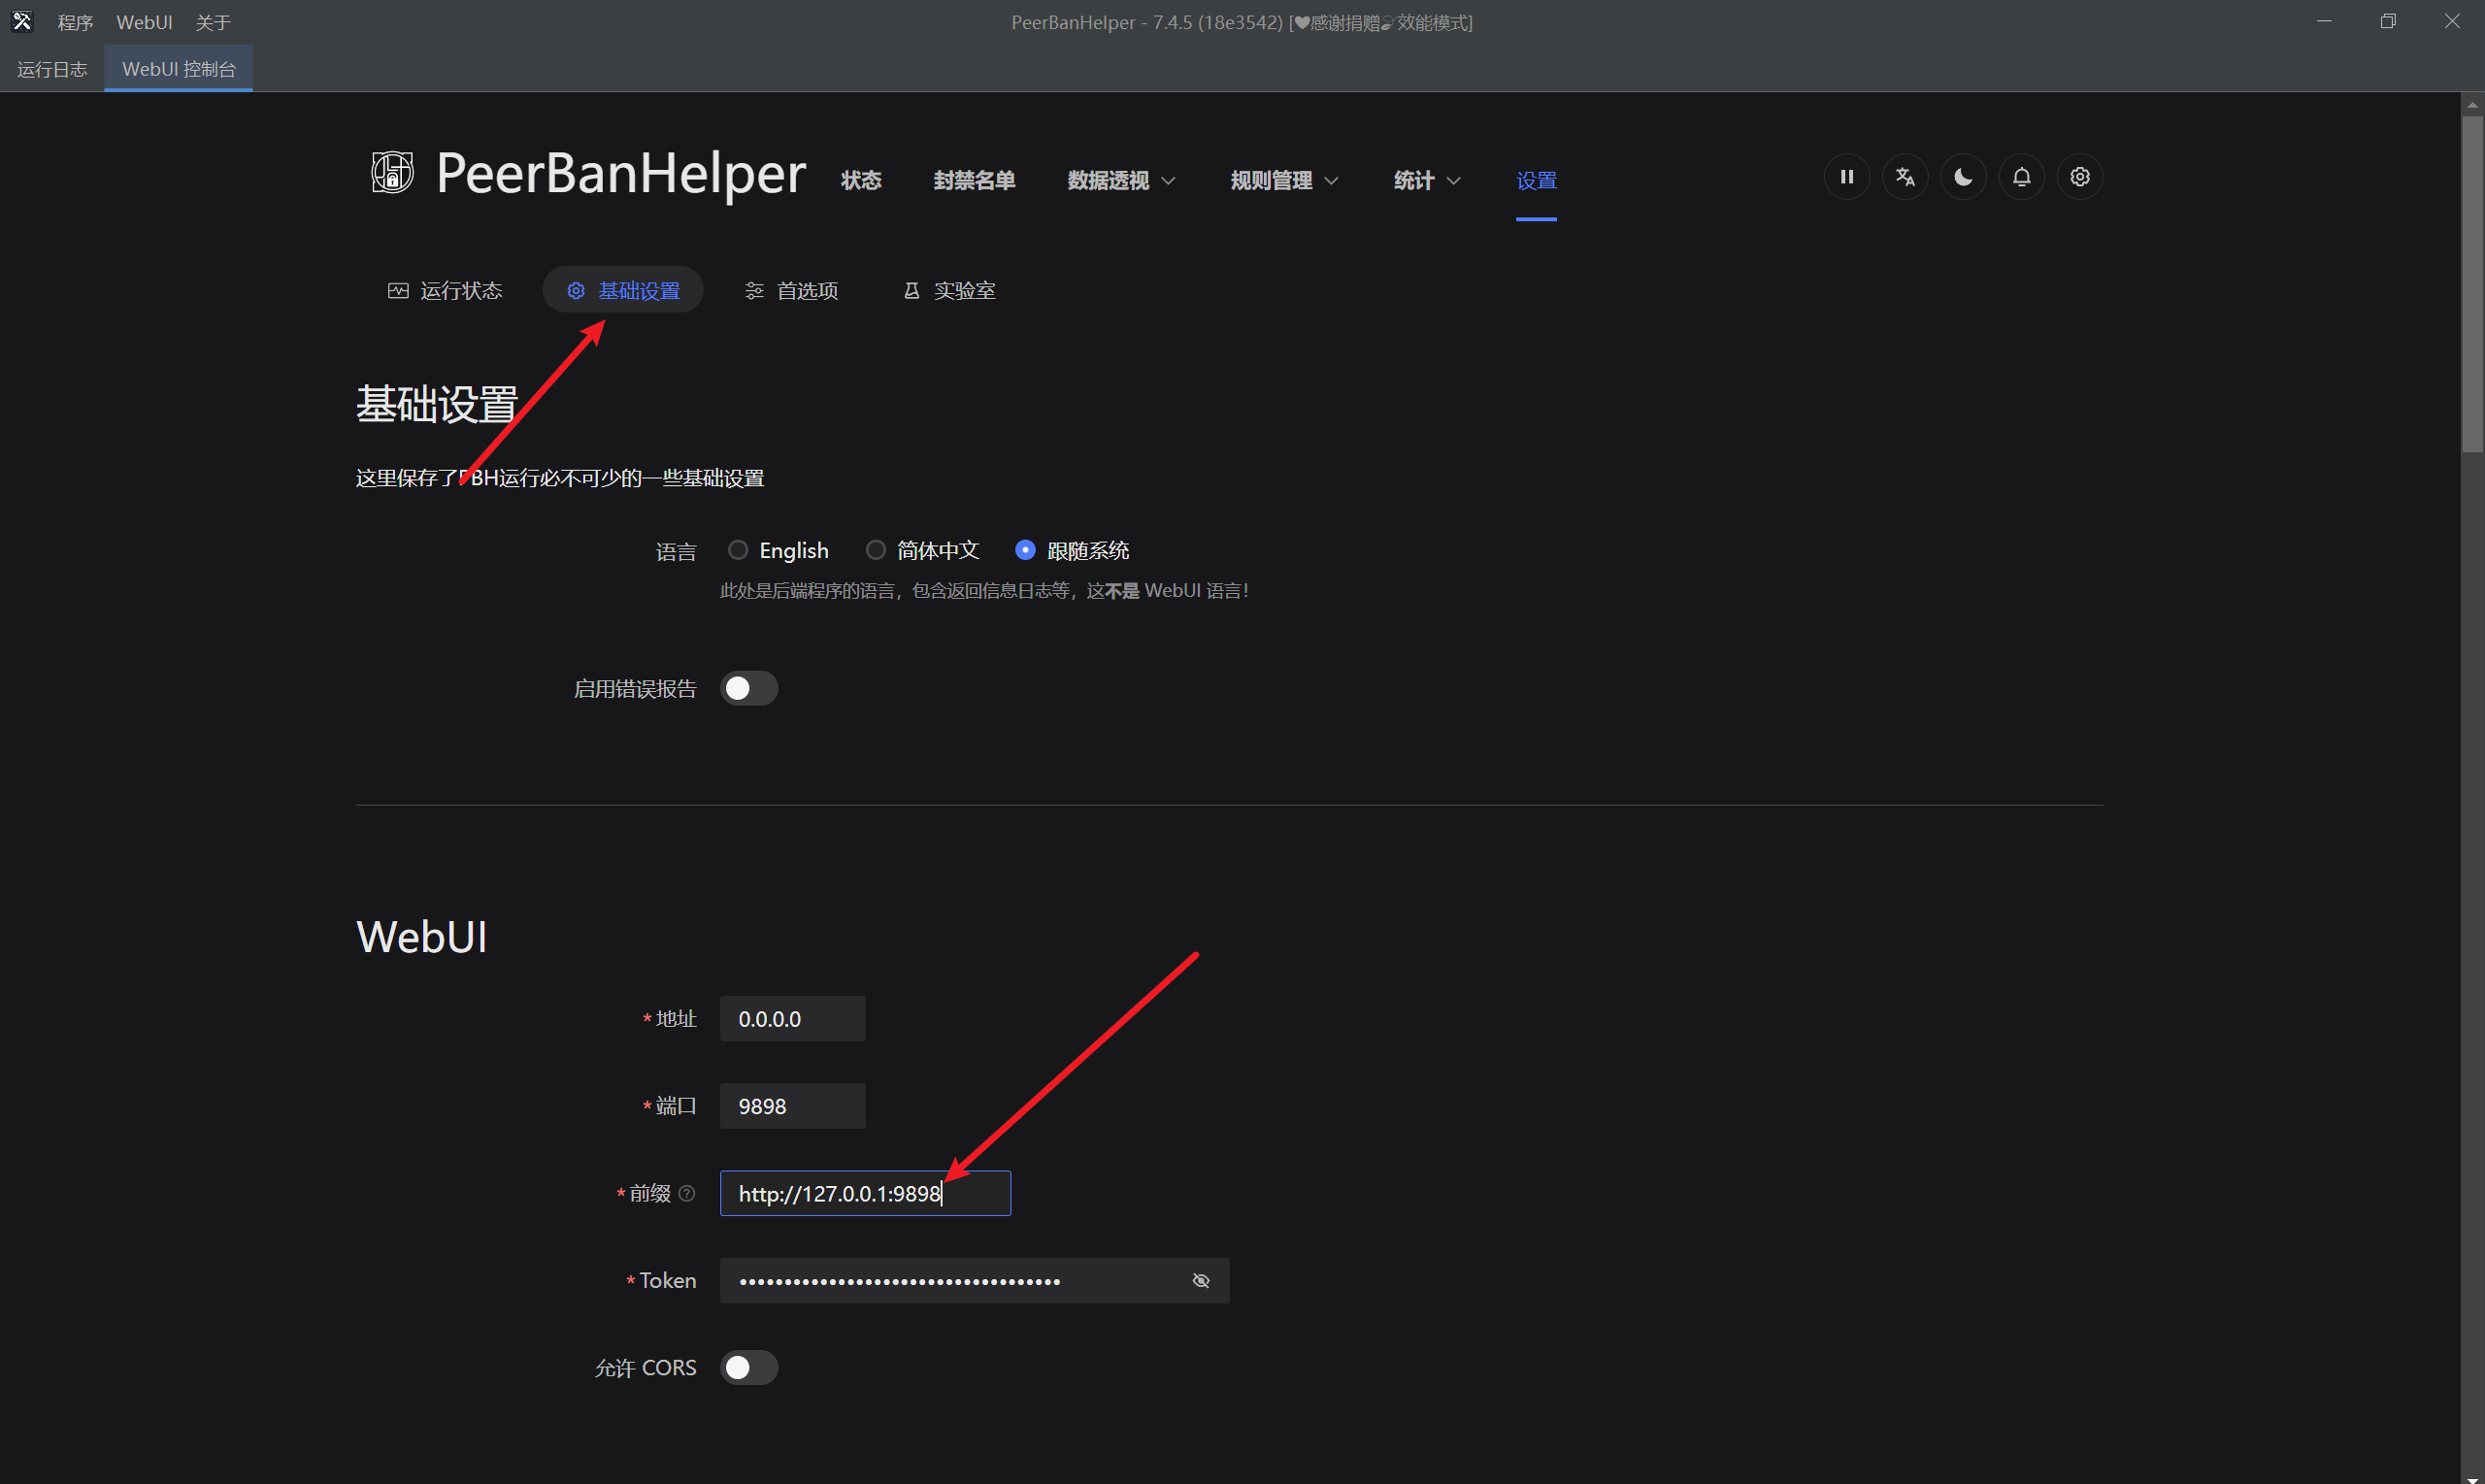
Task: Click the PeerBanHelper logo icon
Action: pyautogui.click(x=392, y=173)
